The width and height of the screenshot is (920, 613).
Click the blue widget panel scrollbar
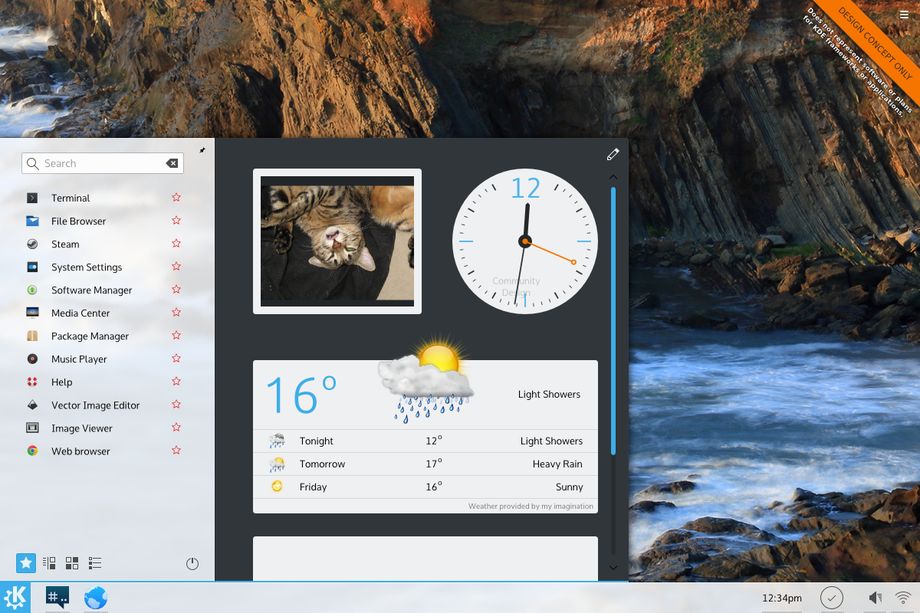click(x=613, y=321)
